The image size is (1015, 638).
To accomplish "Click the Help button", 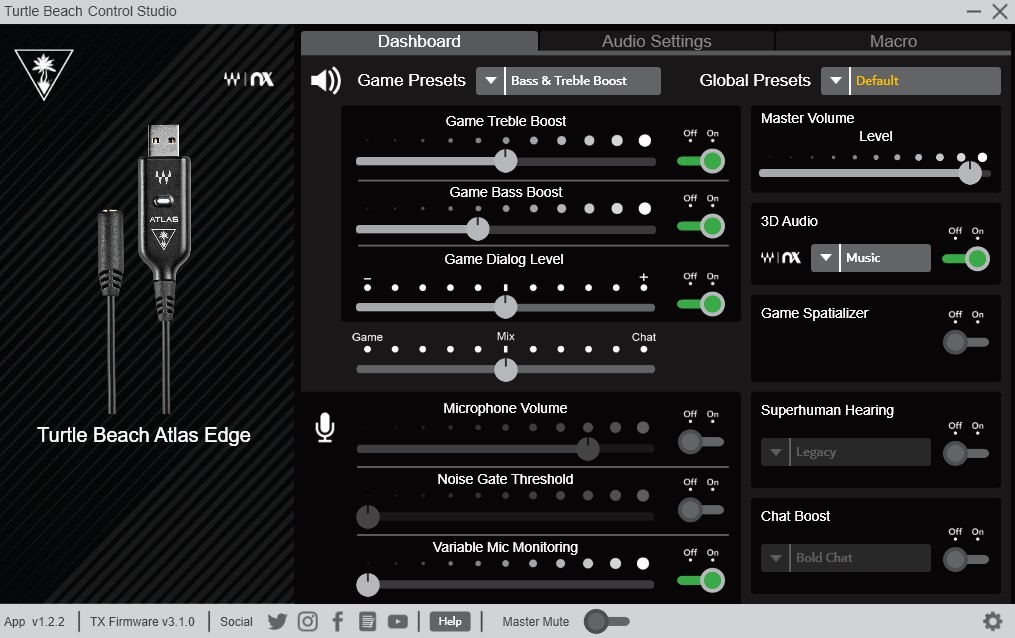I will click(x=450, y=622).
